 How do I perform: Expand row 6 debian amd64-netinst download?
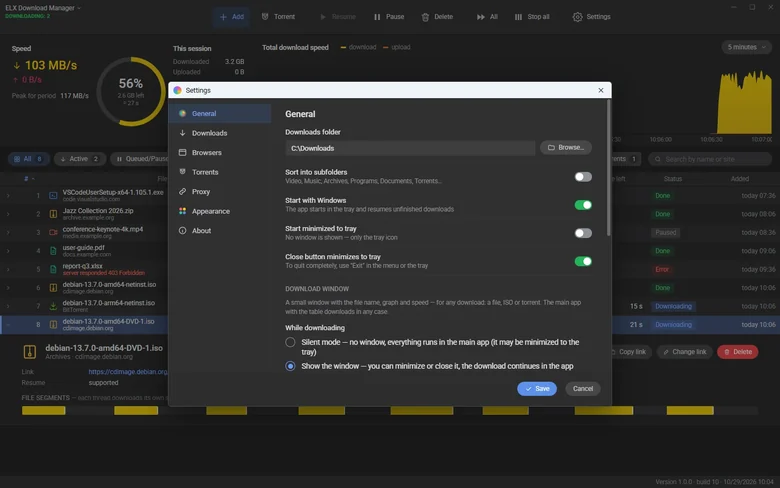click(x=8, y=288)
